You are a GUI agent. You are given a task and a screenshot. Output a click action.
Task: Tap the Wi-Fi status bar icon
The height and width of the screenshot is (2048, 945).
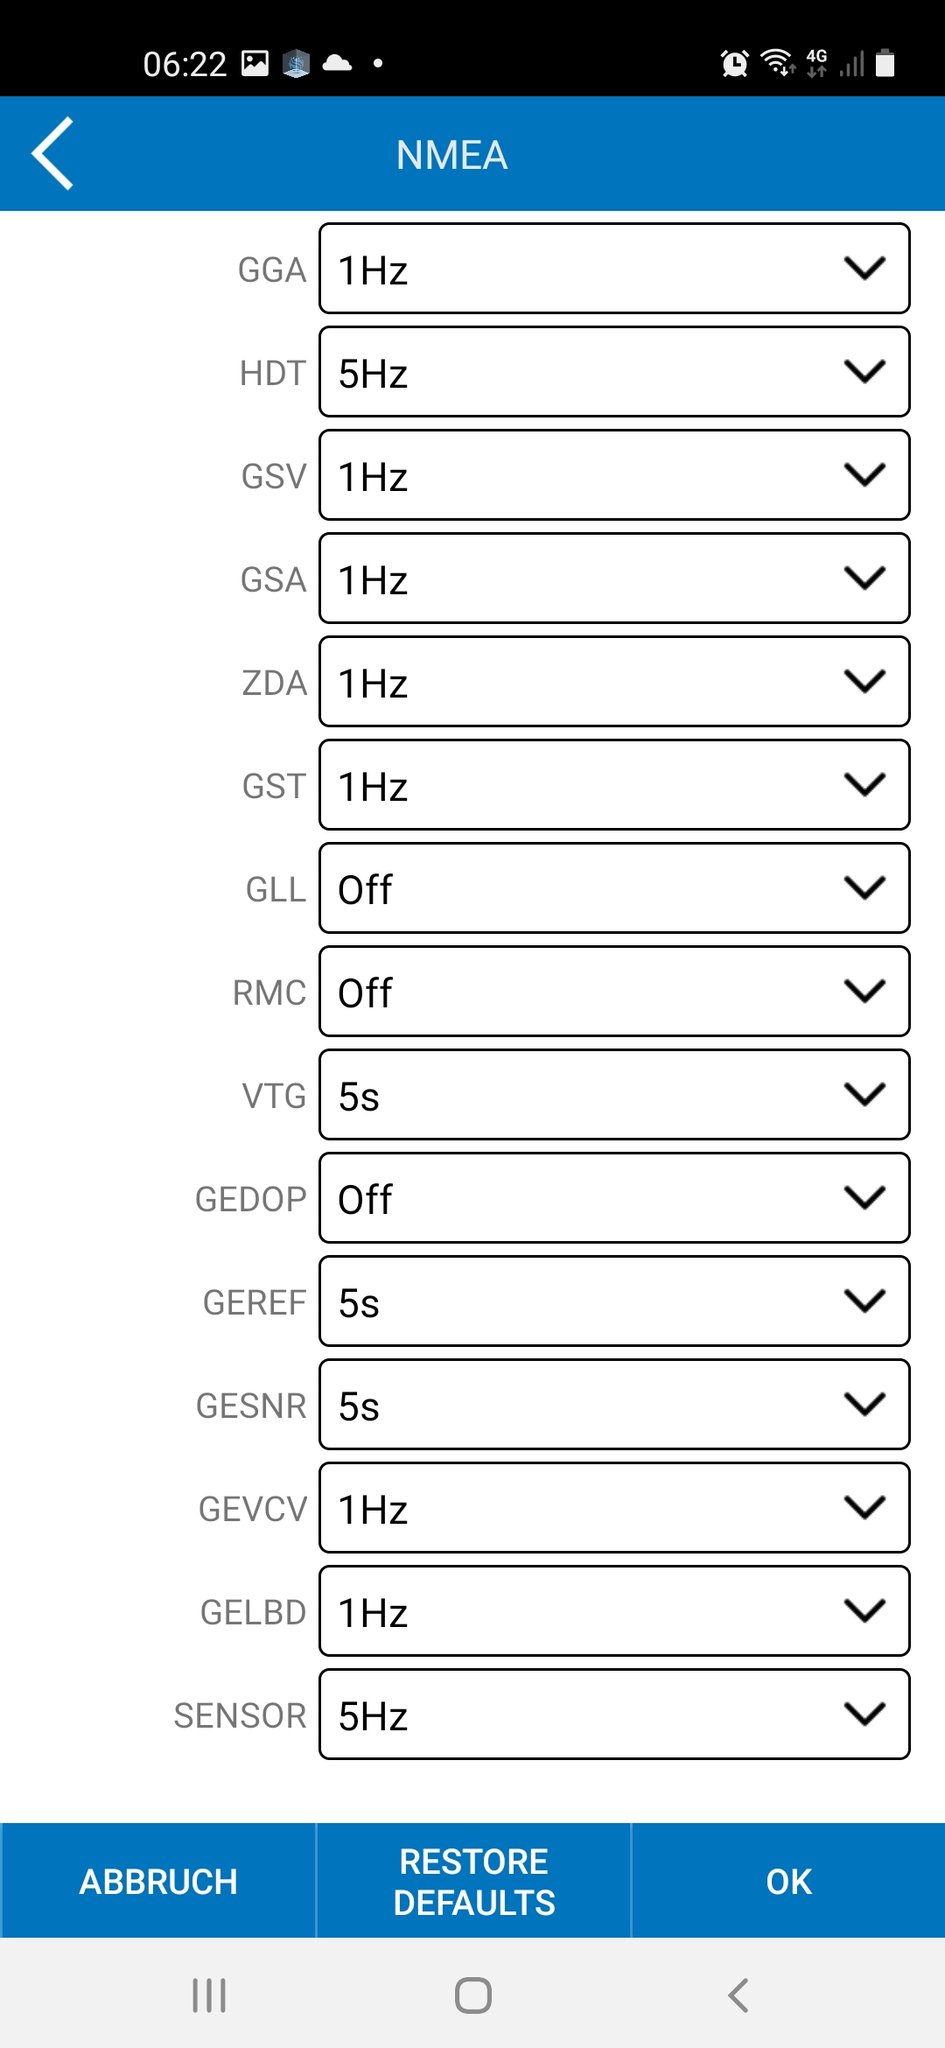click(x=777, y=63)
